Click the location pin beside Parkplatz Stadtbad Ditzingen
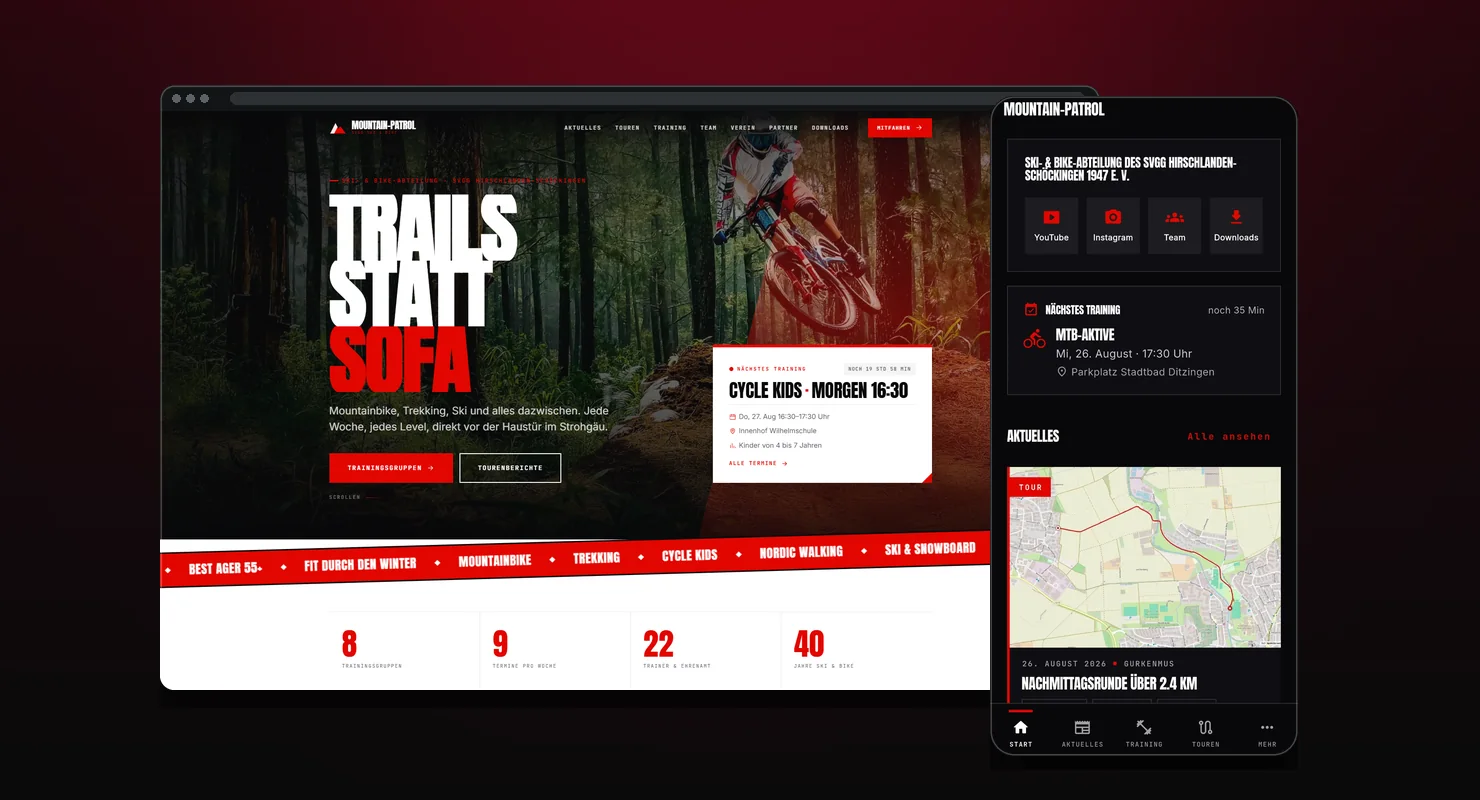This screenshot has height=800, width=1480. [x=1062, y=372]
